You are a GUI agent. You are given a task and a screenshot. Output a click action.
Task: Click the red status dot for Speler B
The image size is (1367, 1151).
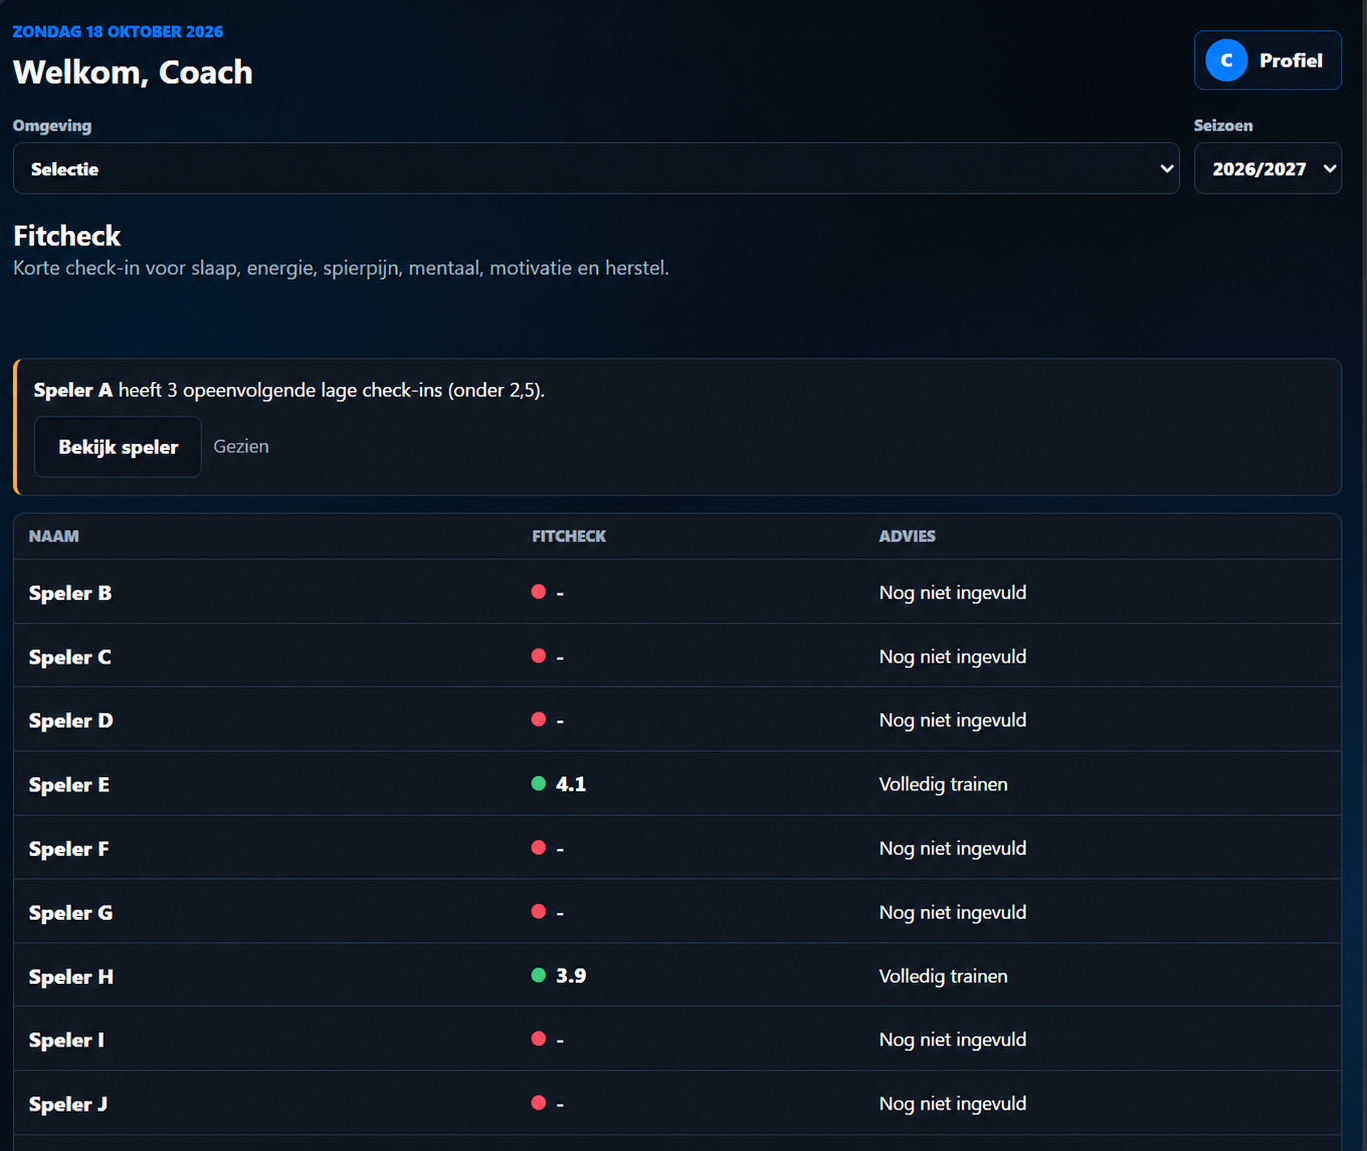click(538, 592)
